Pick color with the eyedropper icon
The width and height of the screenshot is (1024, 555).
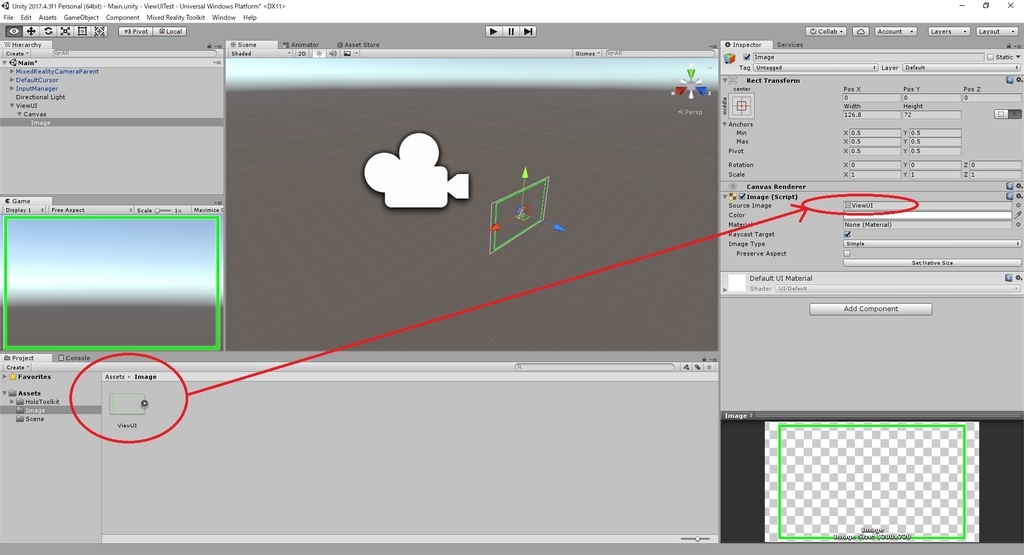click(x=1018, y=215)
